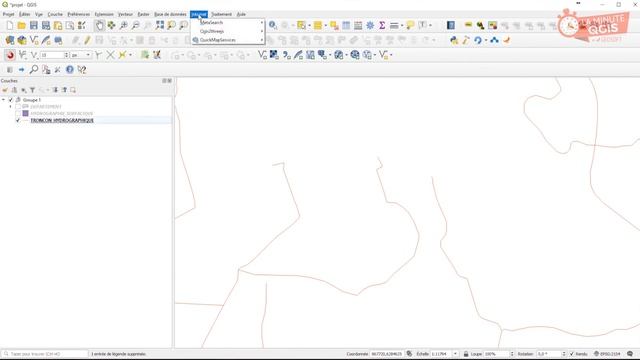Click the Add Group icon in Couches panel
This screenshot has height=360, width=640.
point(14,90)
